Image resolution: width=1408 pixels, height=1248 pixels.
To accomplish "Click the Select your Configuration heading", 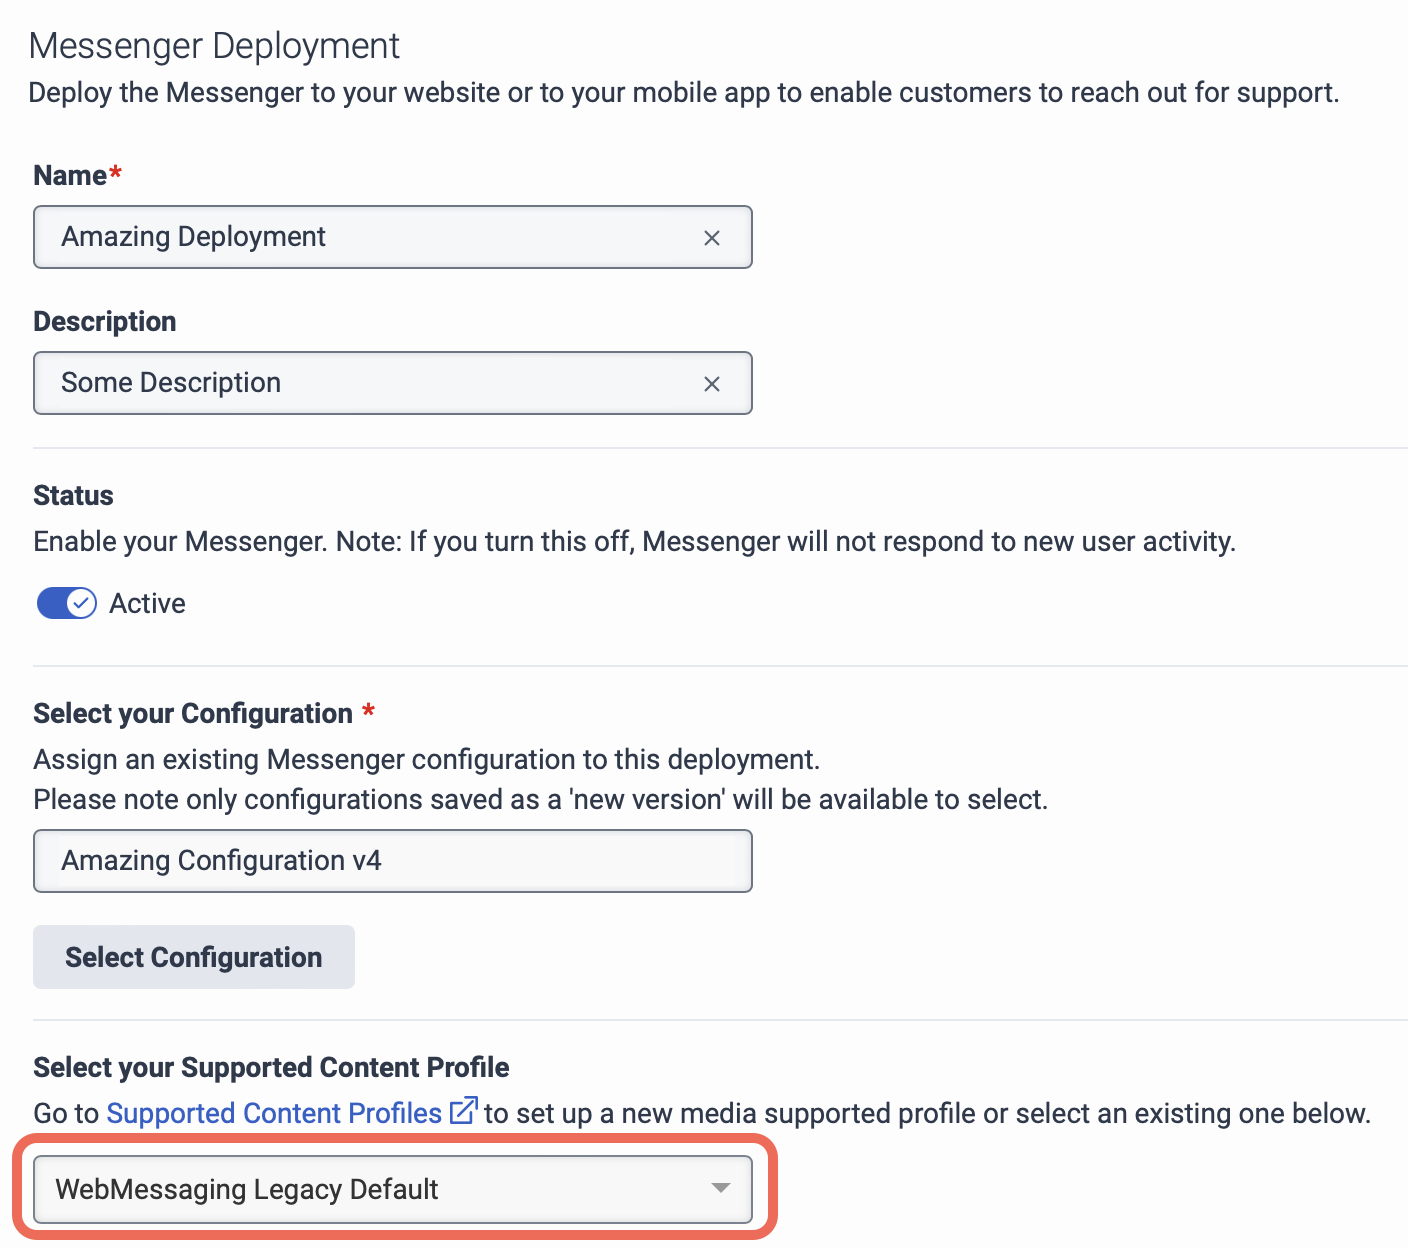I will coord(193,713).
